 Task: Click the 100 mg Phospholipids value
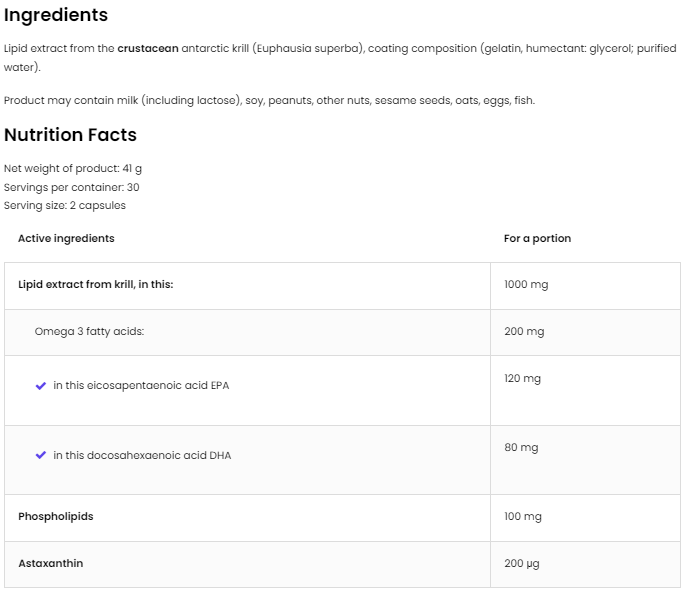(523, 516)
